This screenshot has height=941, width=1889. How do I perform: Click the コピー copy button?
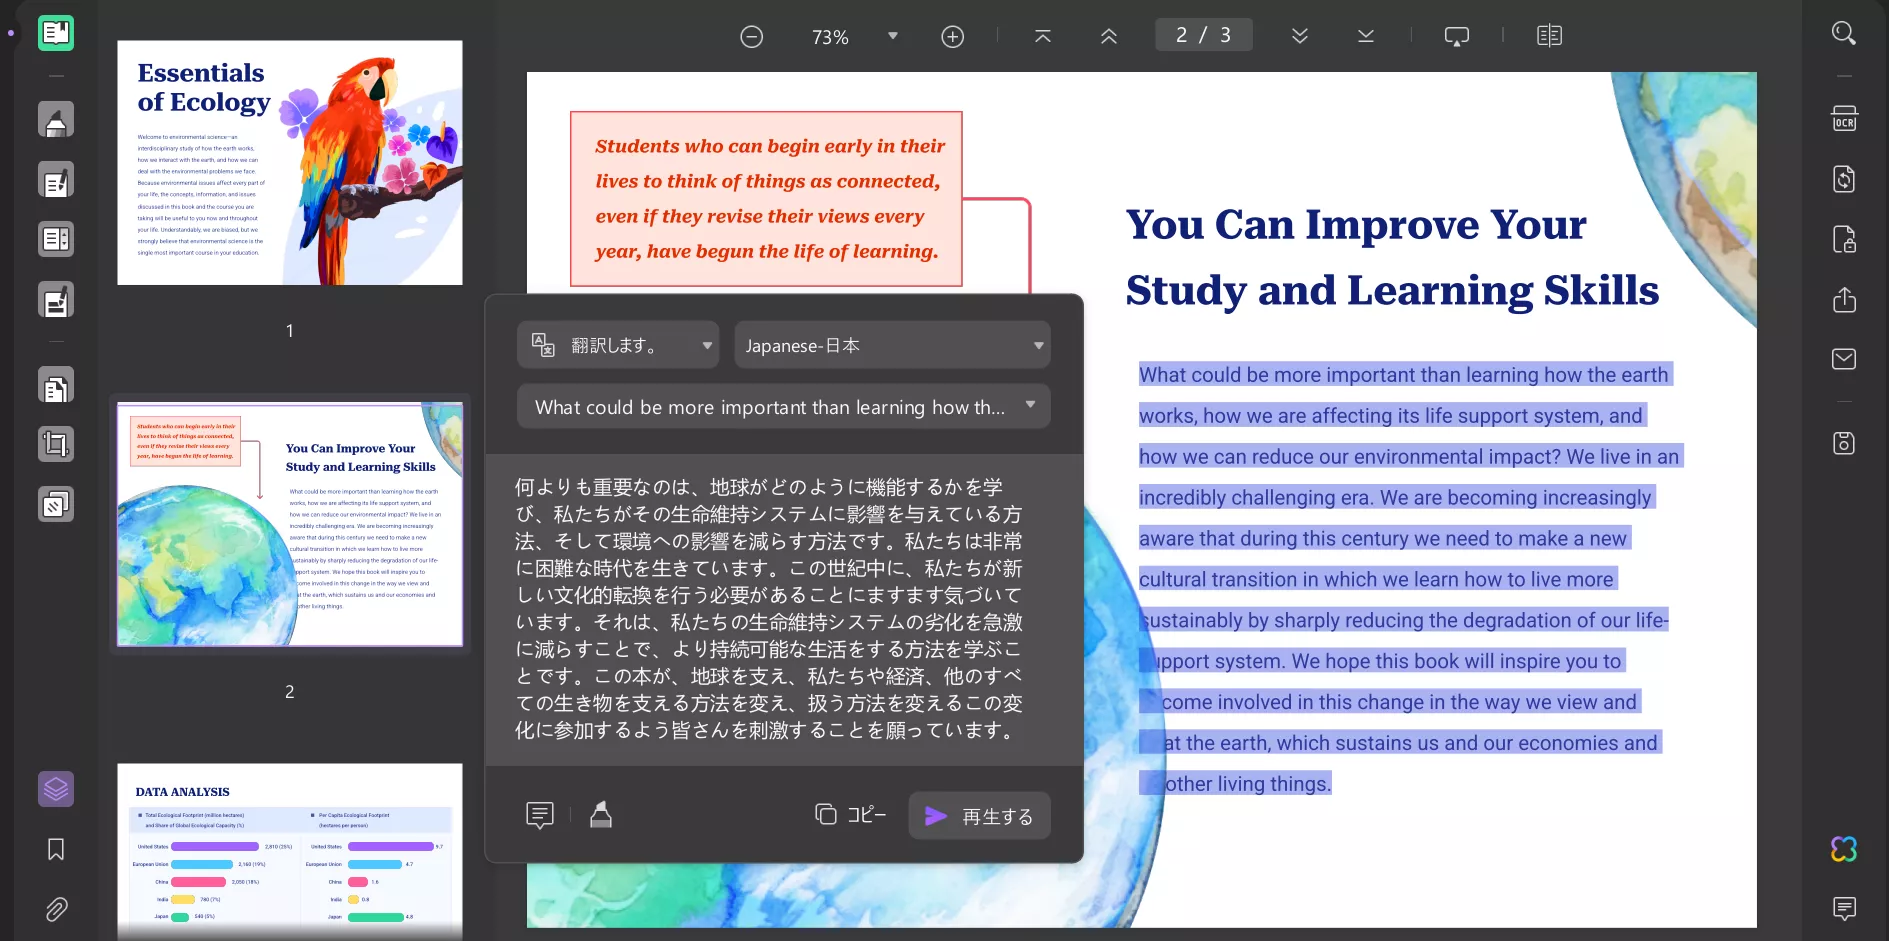coord(851,815)
